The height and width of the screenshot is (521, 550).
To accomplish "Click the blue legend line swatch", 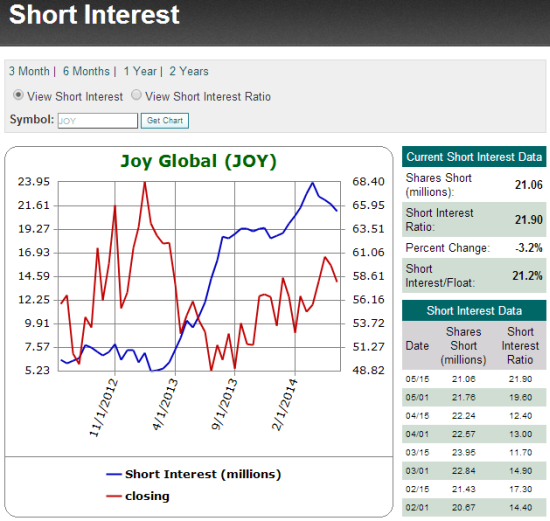I will pos(114,474).
